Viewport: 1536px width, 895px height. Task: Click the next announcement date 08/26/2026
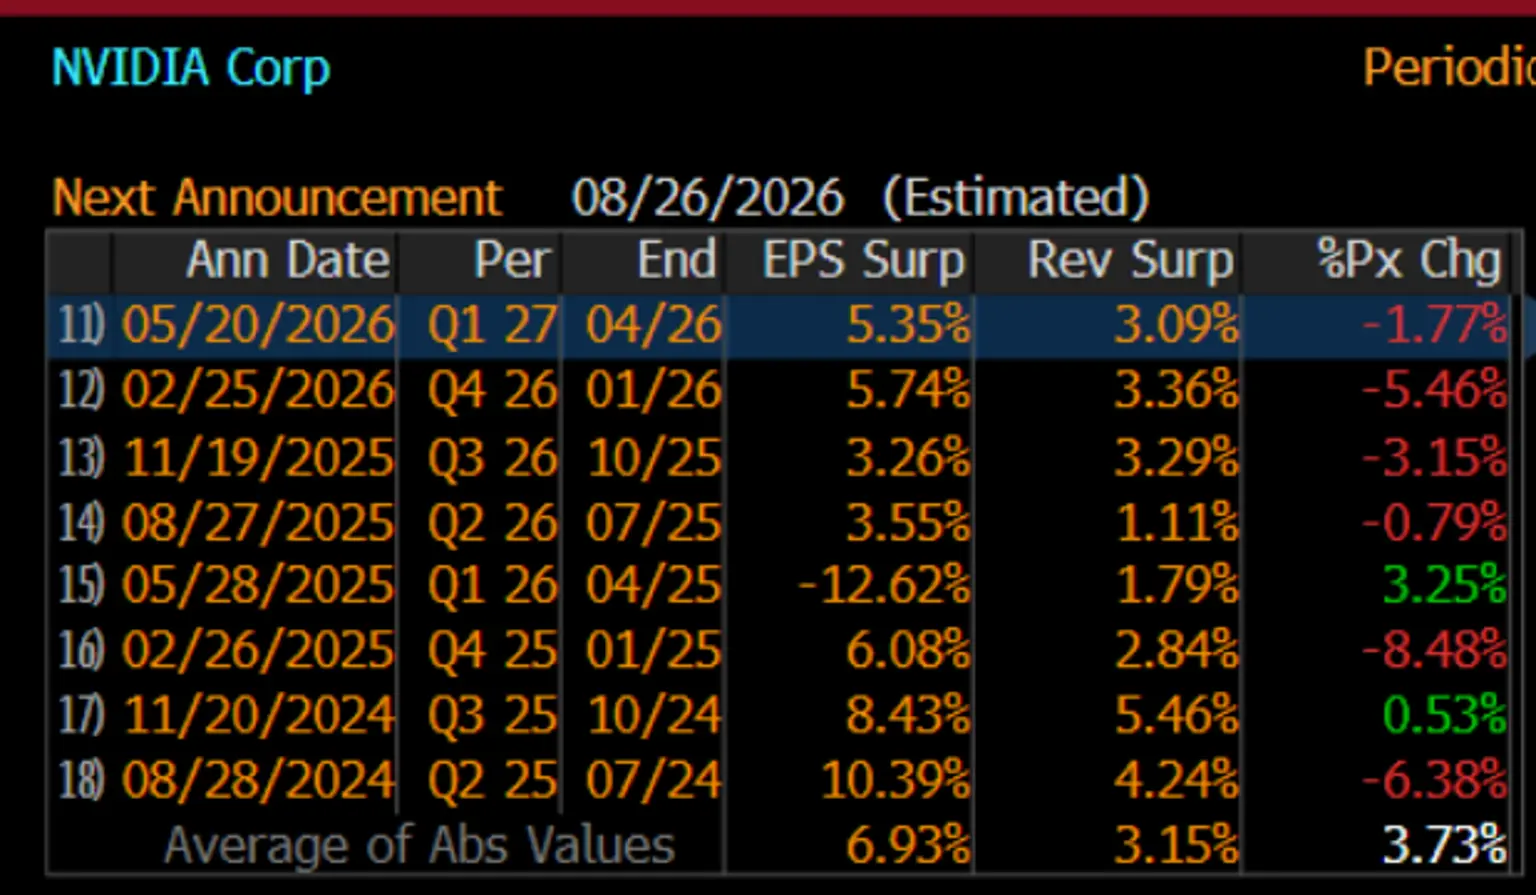[x=708, y=198]
